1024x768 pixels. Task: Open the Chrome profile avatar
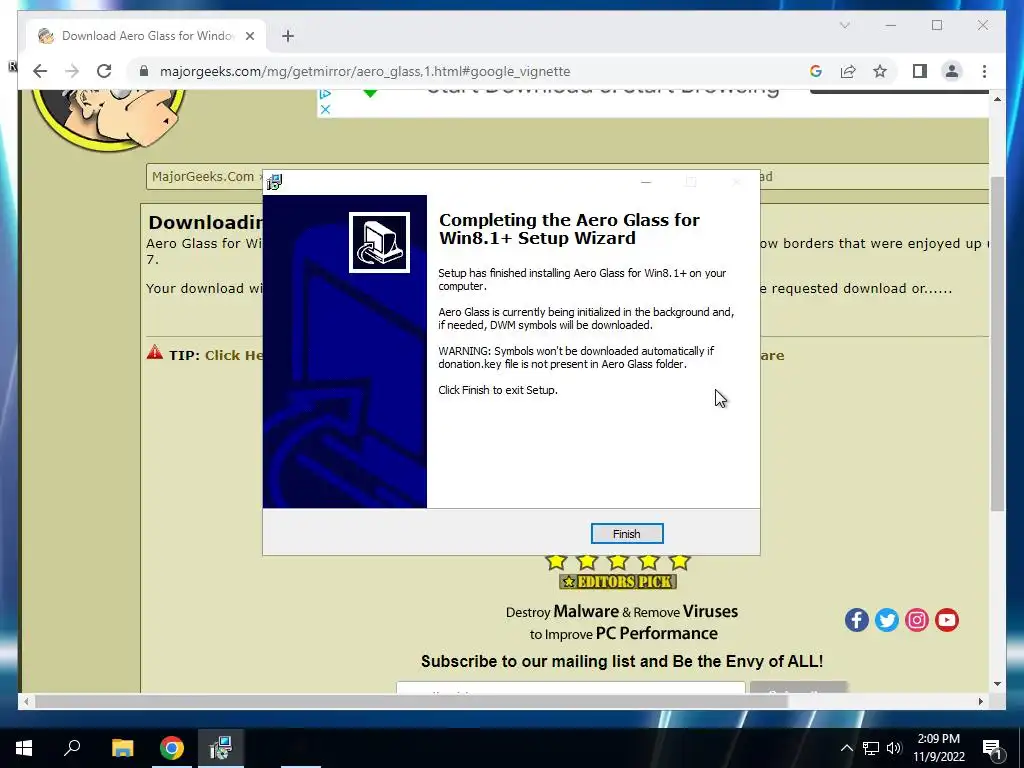[x=952, y=71]
